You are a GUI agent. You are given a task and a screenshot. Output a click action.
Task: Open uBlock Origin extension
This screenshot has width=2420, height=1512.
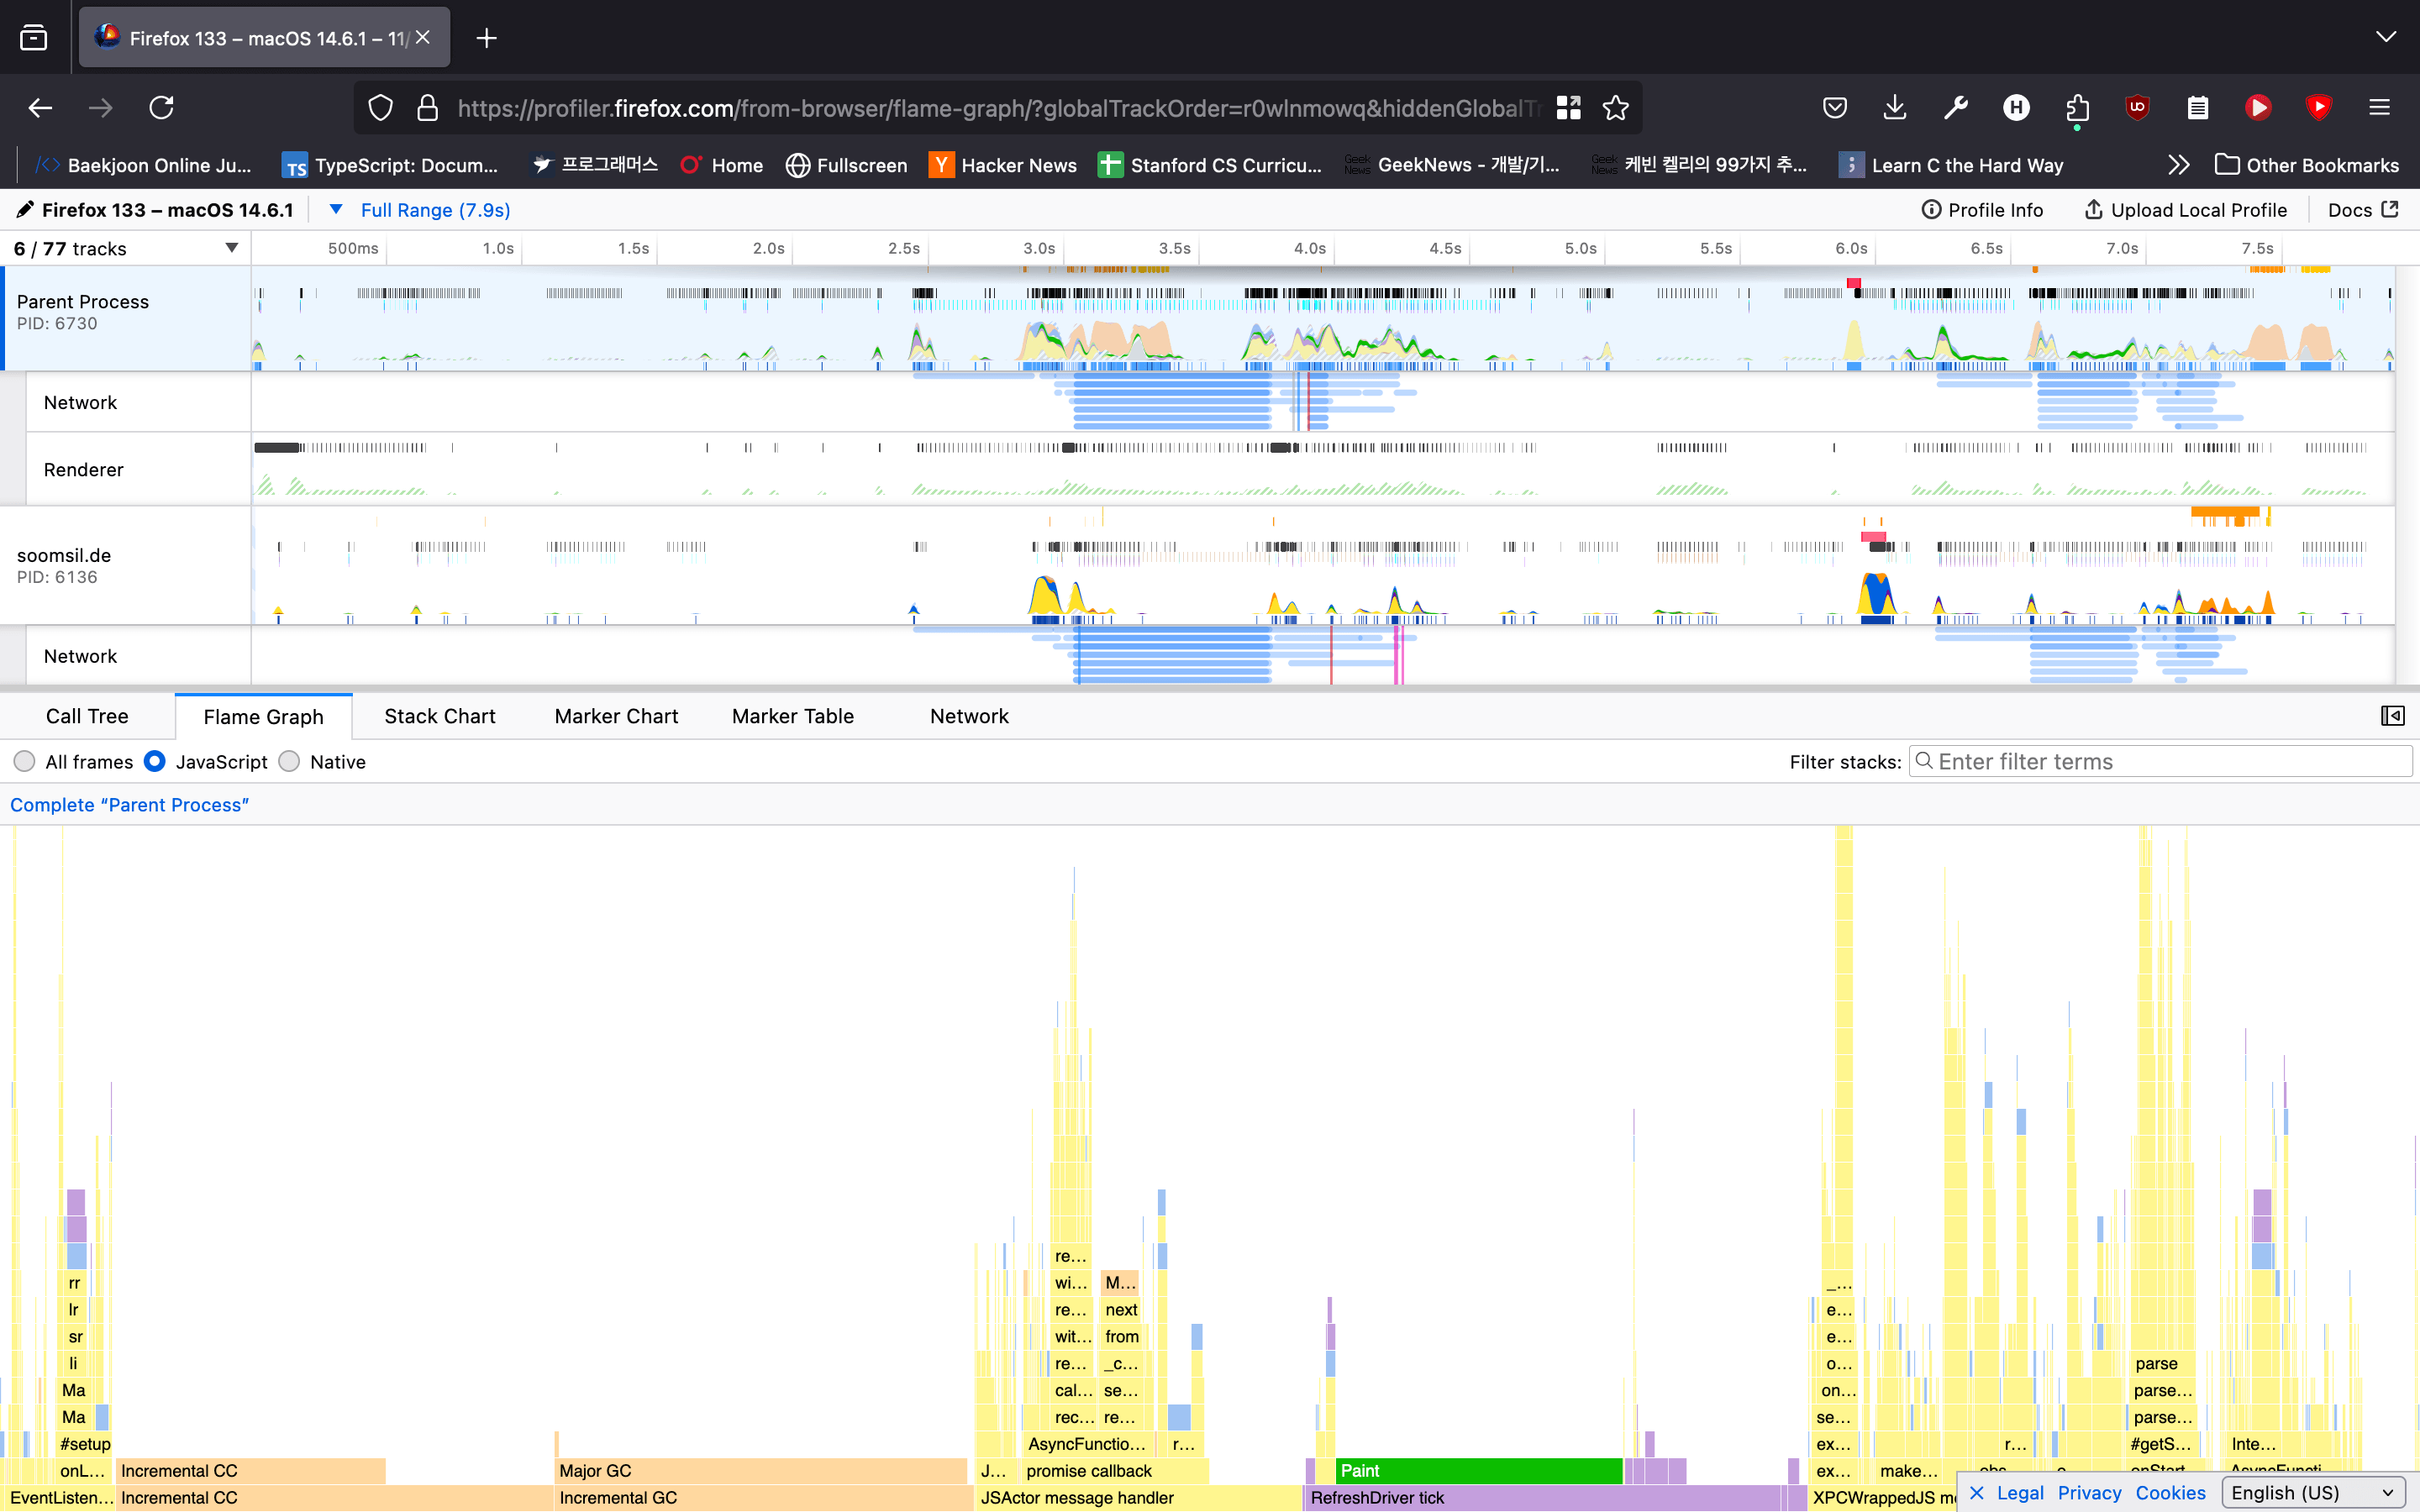point(2137,107)
